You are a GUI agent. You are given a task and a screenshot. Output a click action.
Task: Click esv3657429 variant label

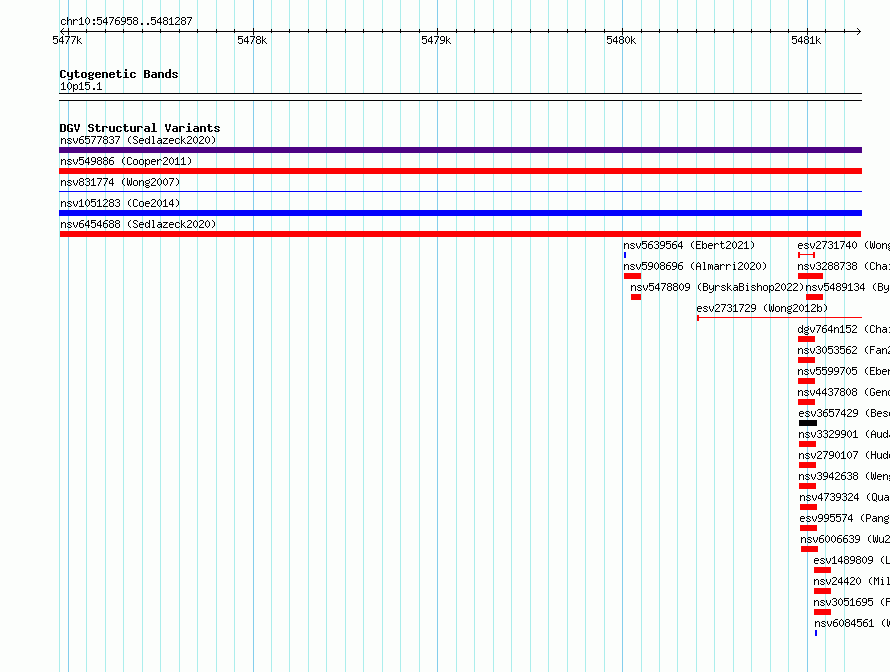pyautogui.click(x=844, y=413)
